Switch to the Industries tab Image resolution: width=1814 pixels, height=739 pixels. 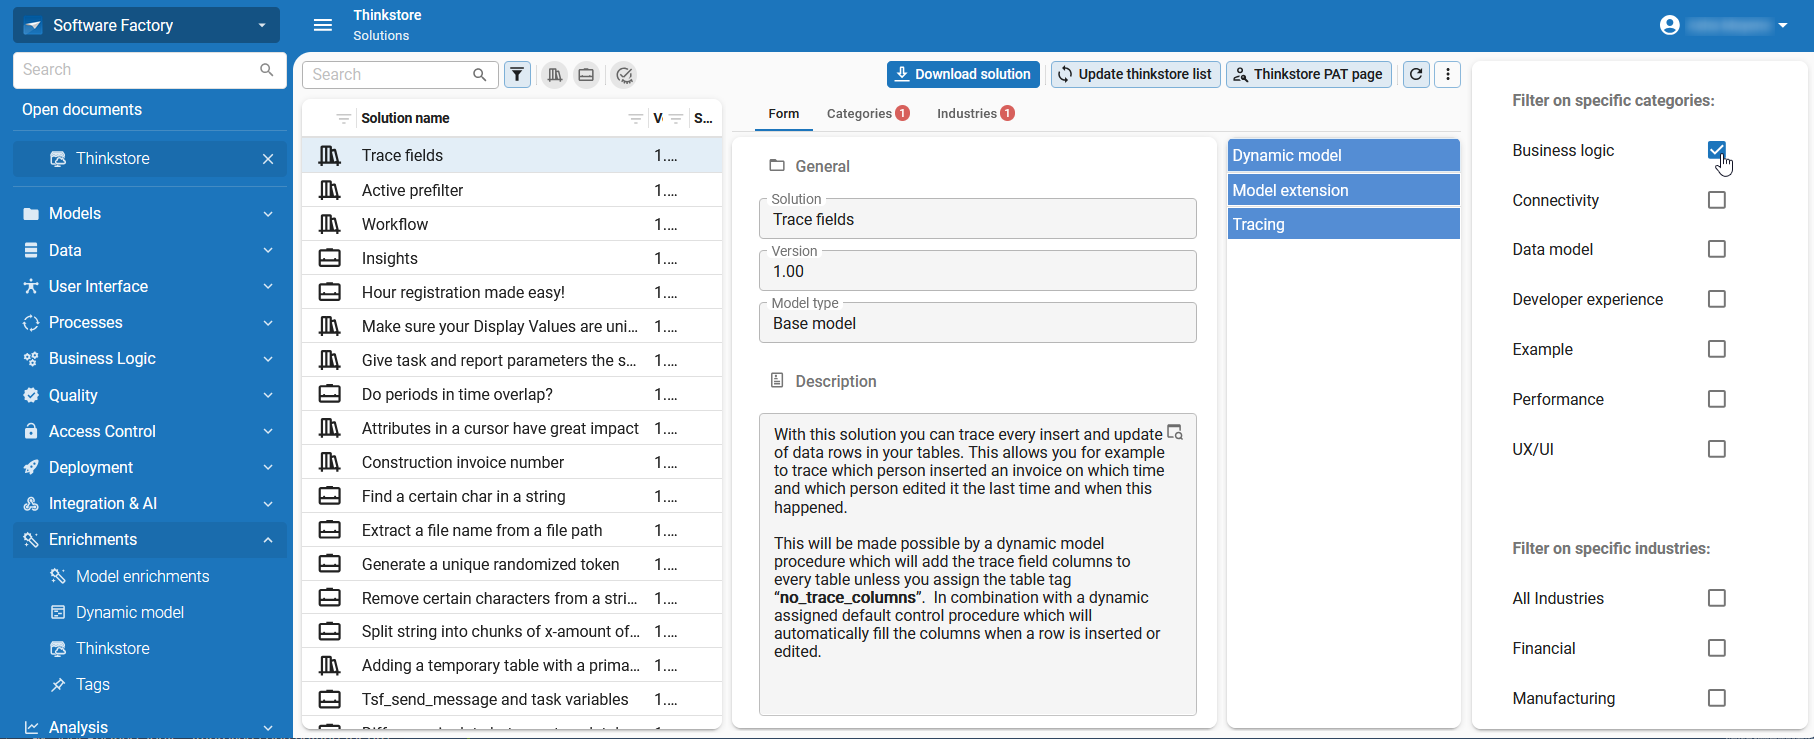(974, 114)
